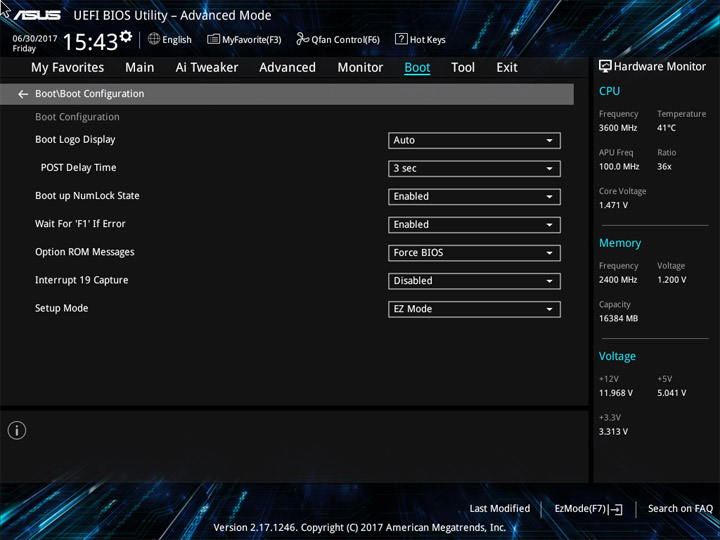Click the globe language icon
The width and height of the screenshot is (720, 540).
click(154, 39)
